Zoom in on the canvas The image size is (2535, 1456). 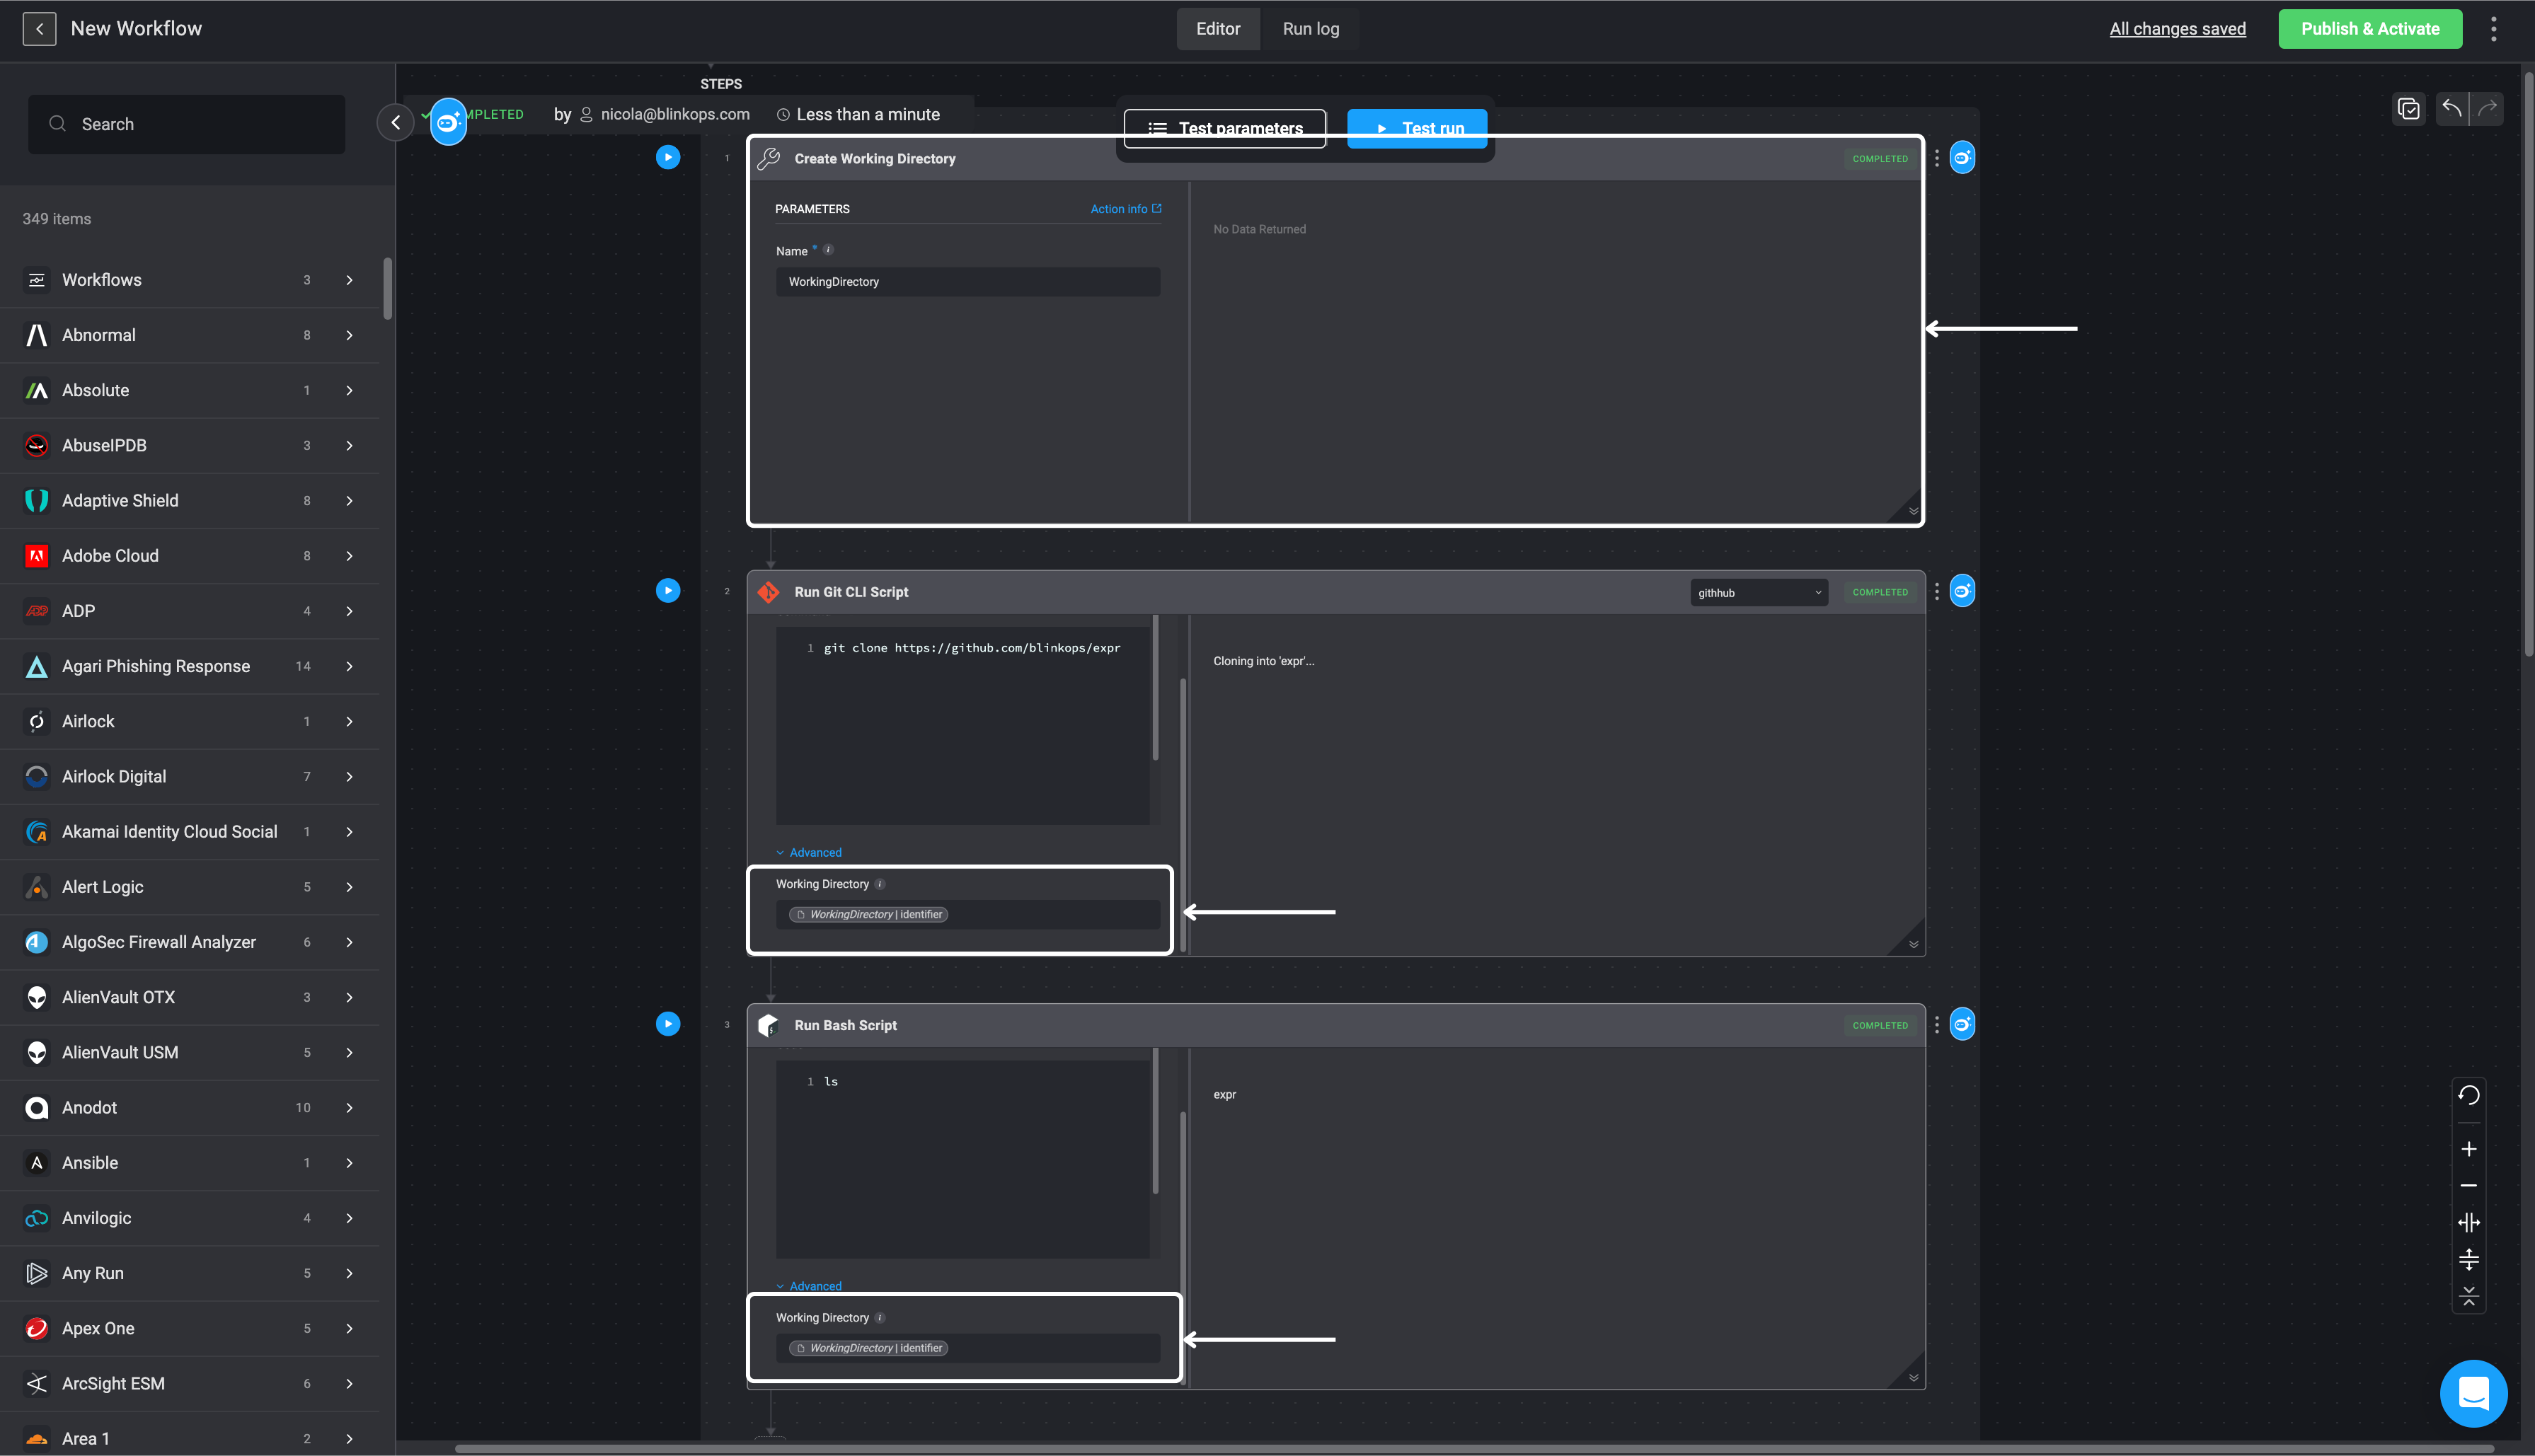(2469, 1149)
